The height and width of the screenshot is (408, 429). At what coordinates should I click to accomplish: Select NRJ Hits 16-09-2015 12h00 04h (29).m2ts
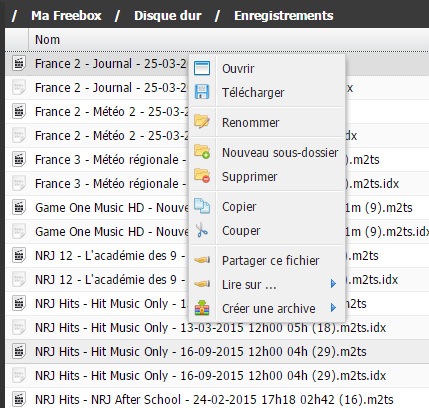point(201,351)
